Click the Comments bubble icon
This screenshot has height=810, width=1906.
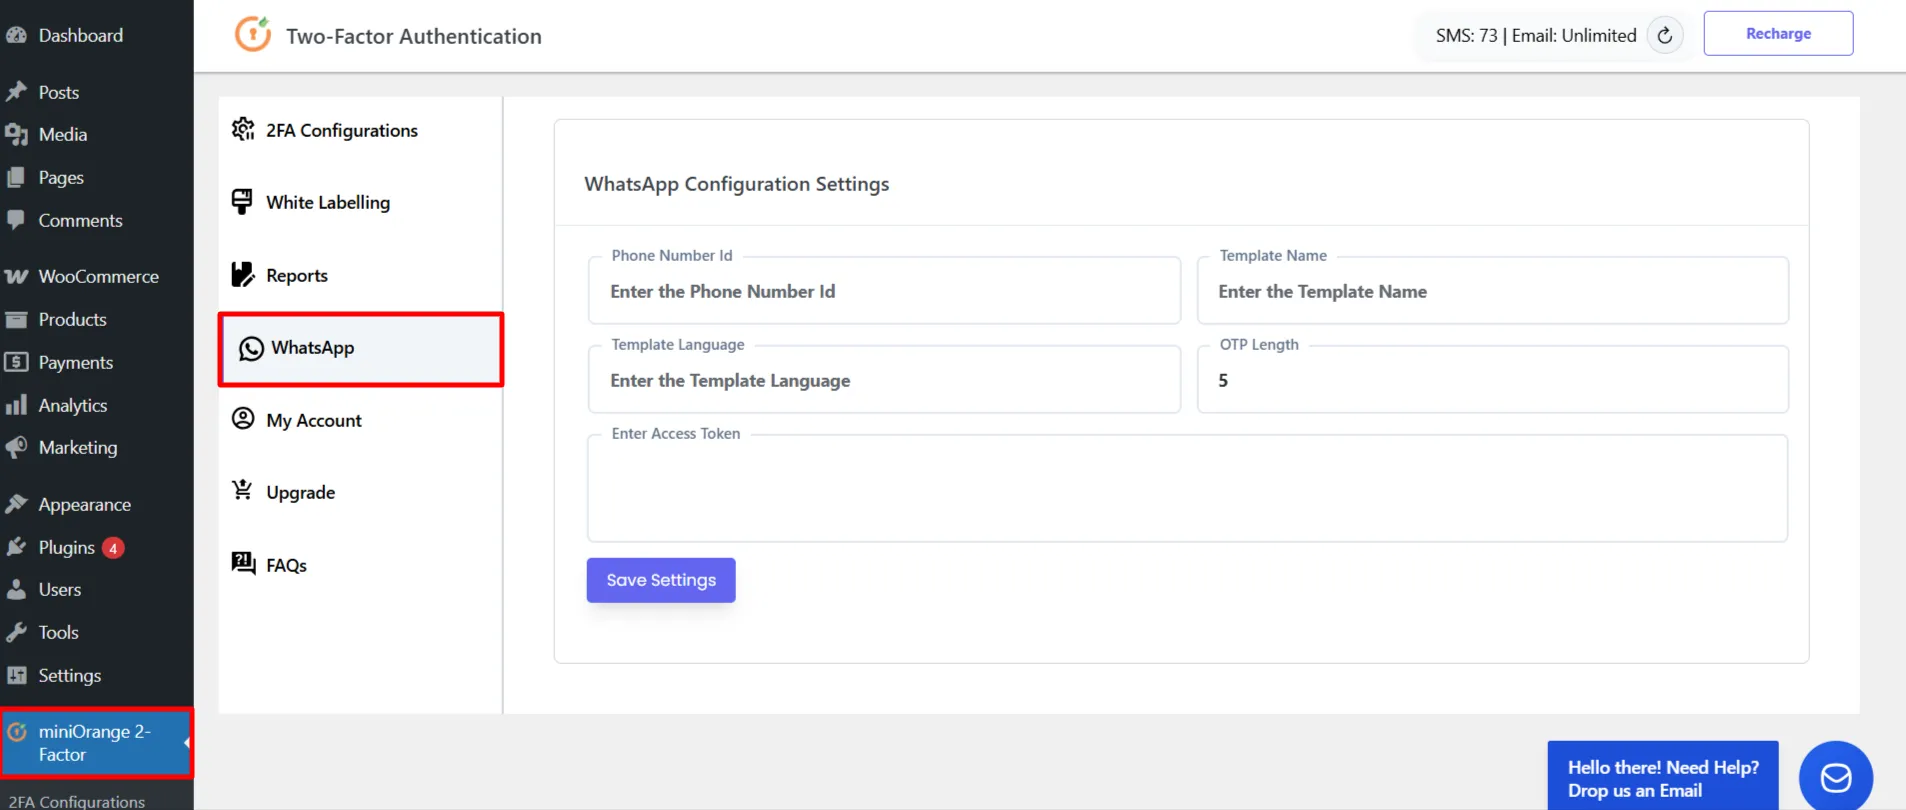coord(16,220)
